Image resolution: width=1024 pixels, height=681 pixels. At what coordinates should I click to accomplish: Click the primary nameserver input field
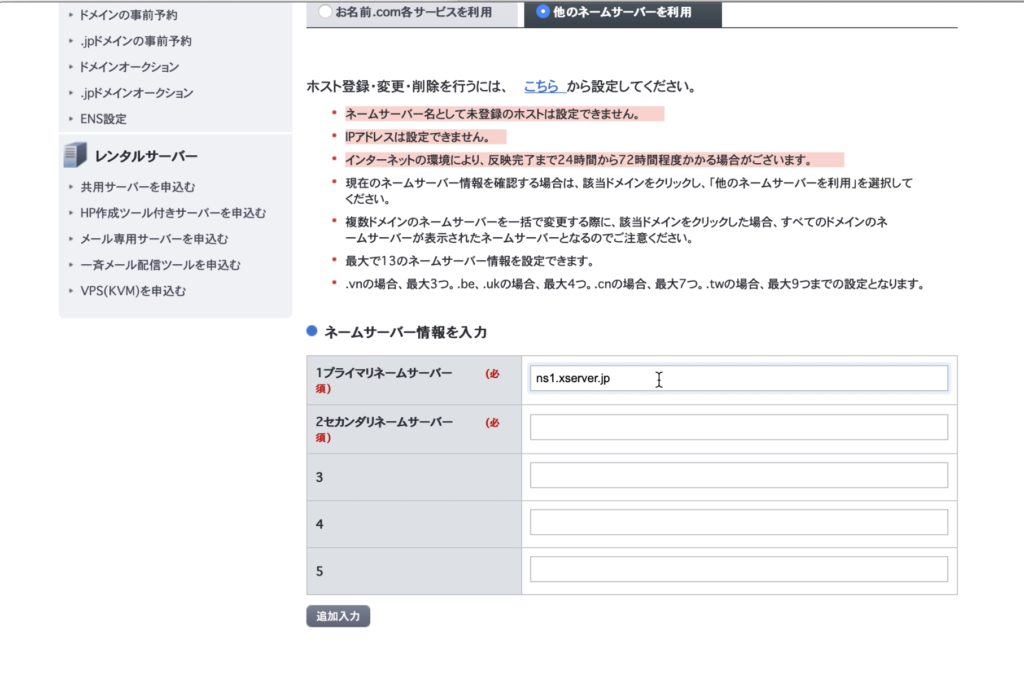(738, 378)
